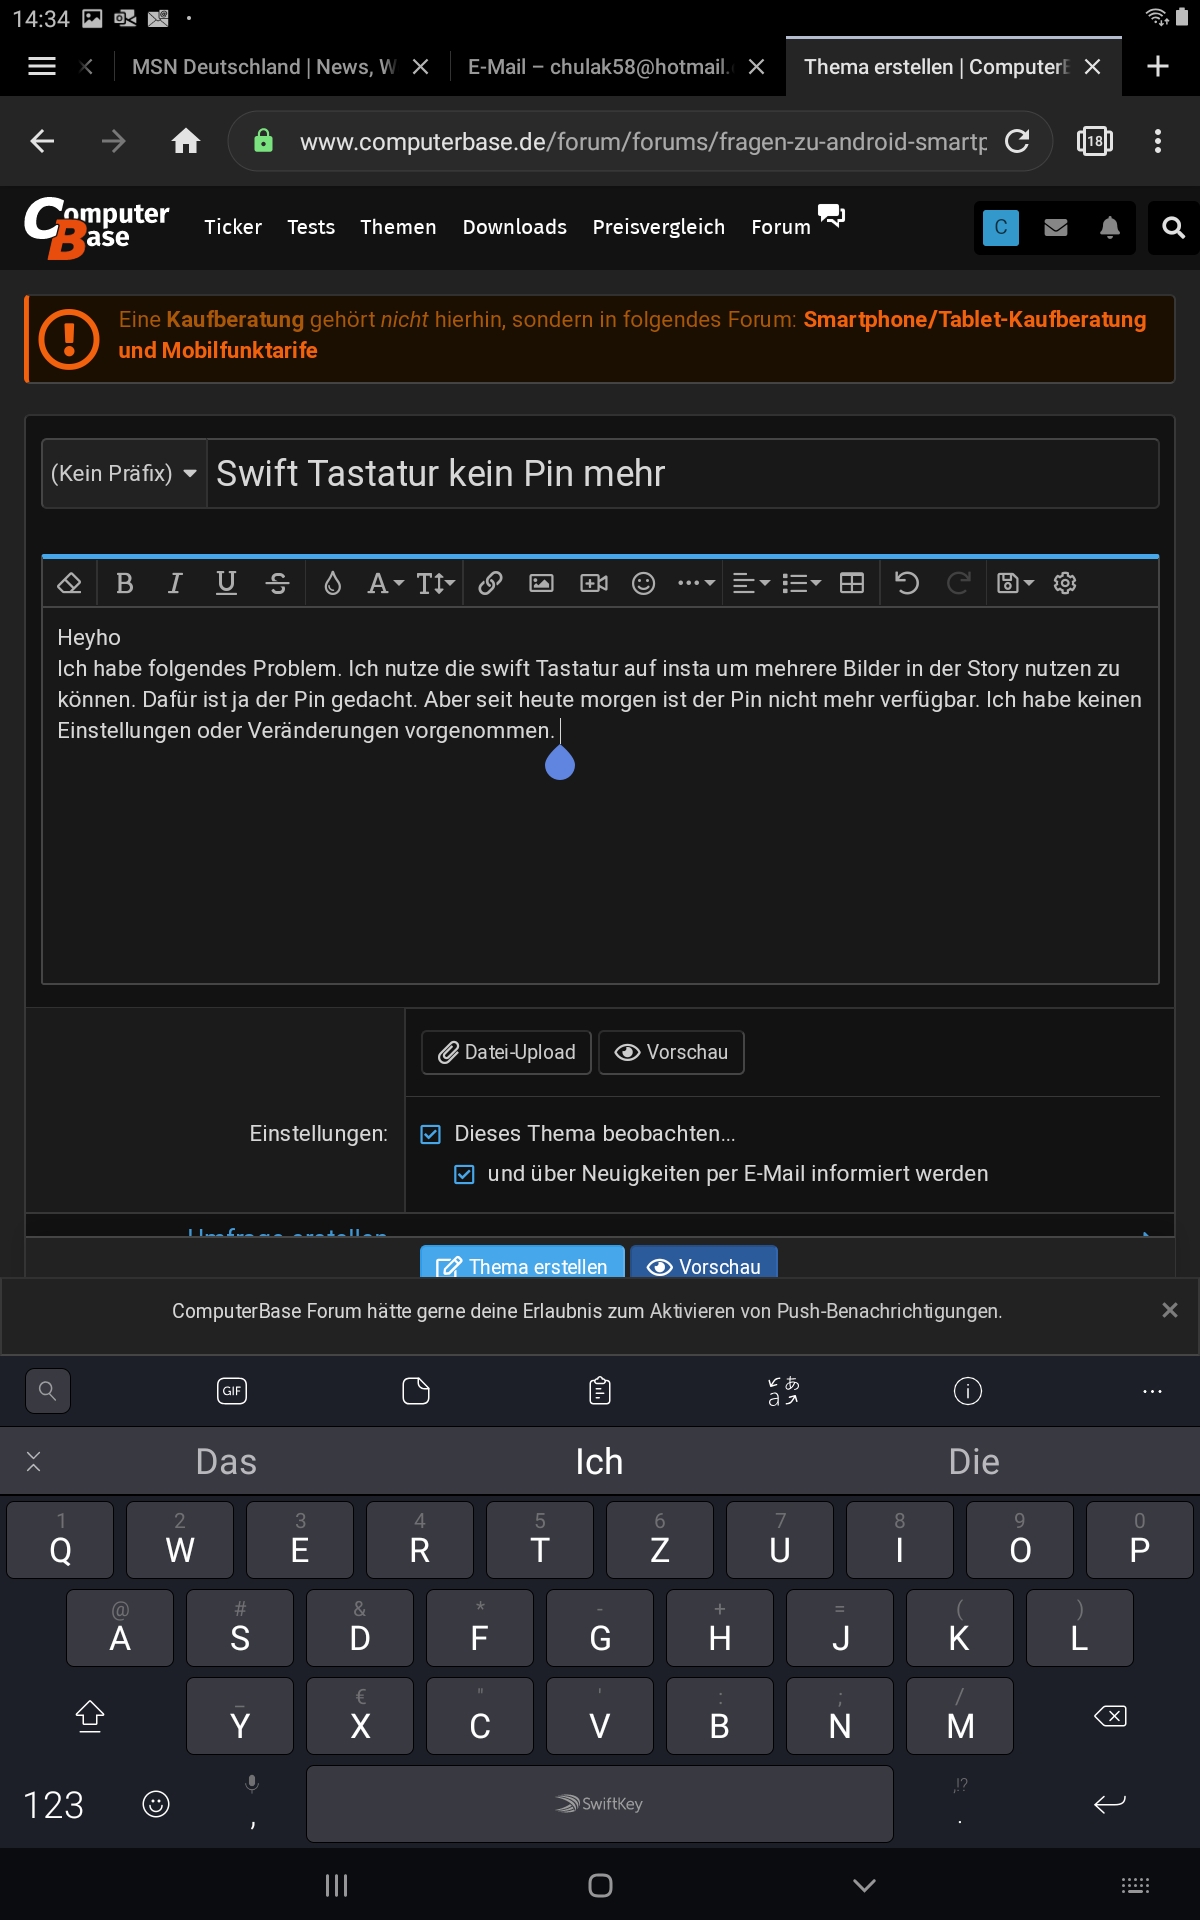Screen dimensions: 1200x1920
Task: Toggle BB-code mode gear icon
Action: pos(1065,583)
